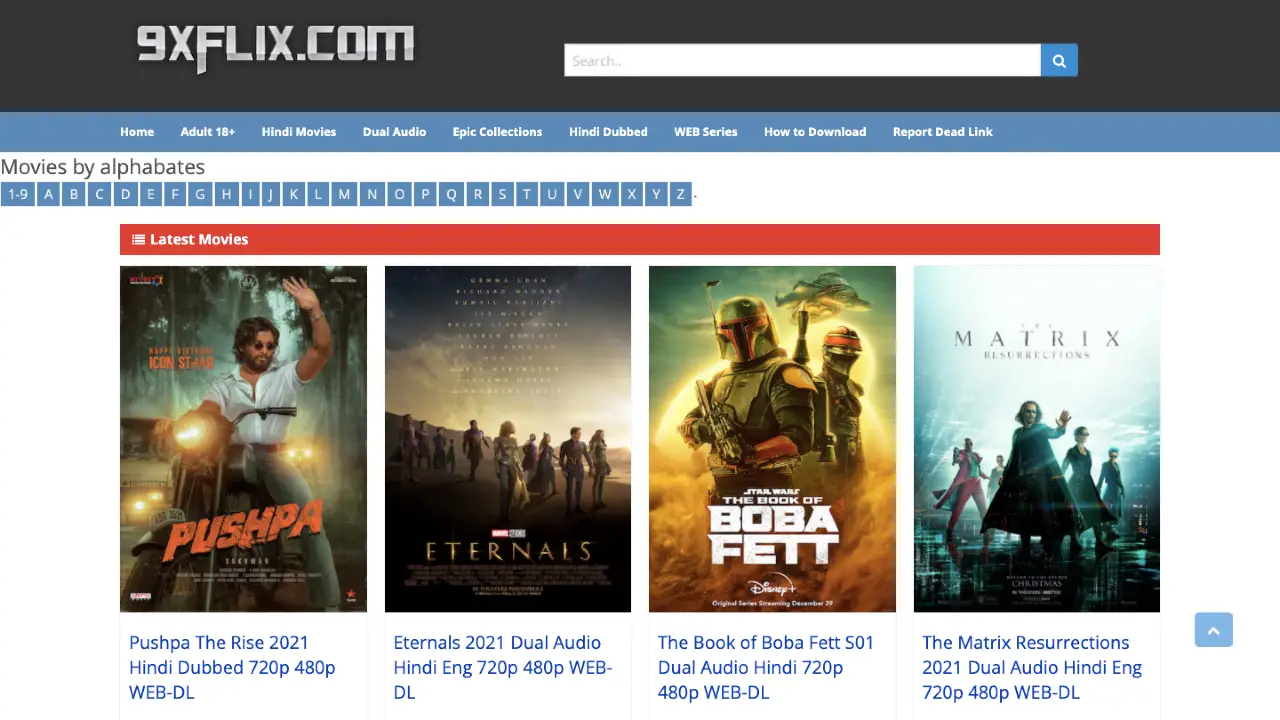1280x720 pixels.
Task: Open the Pushpa movie poster
Action: coord(243,439)
